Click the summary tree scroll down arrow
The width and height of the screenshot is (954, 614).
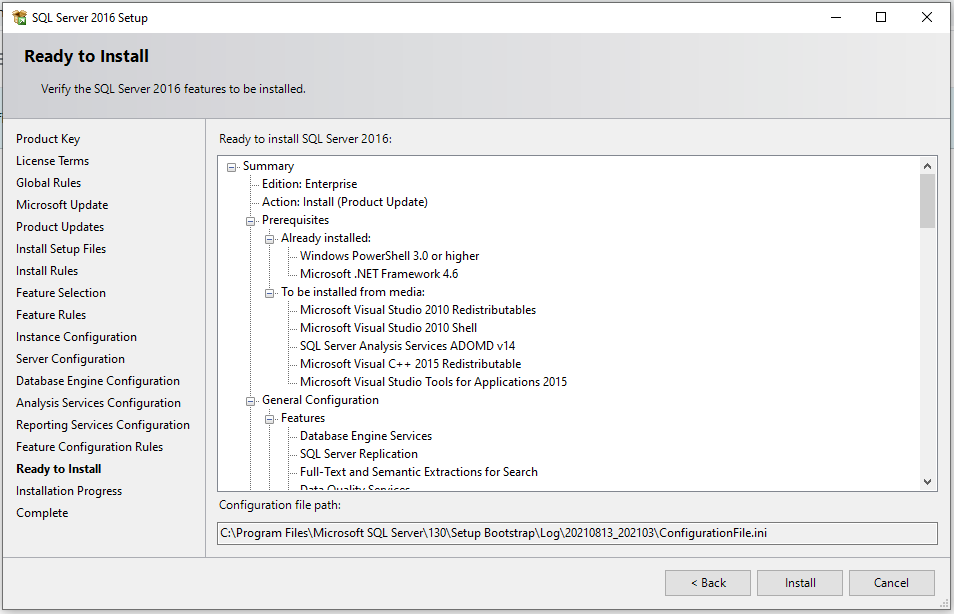(x=927, y=482)
